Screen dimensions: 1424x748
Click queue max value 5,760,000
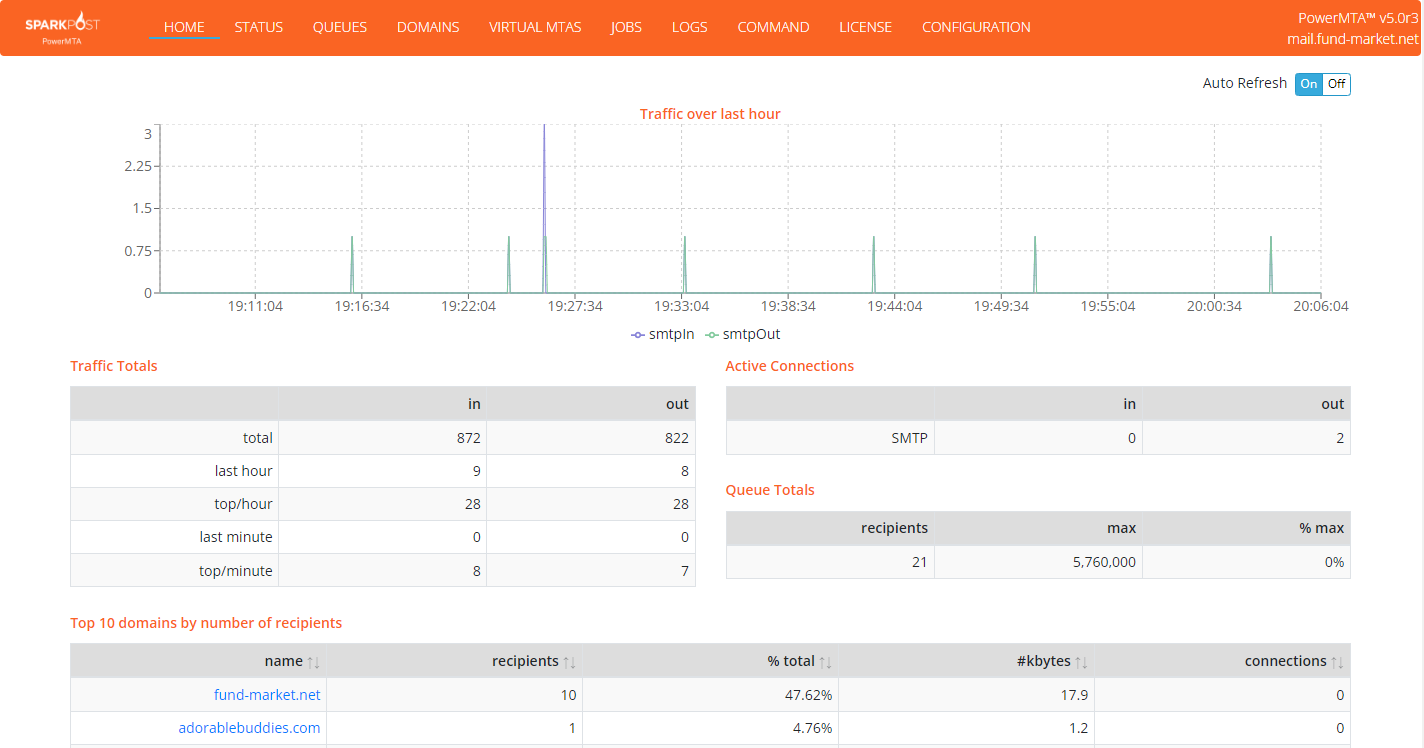(1104, 562)
